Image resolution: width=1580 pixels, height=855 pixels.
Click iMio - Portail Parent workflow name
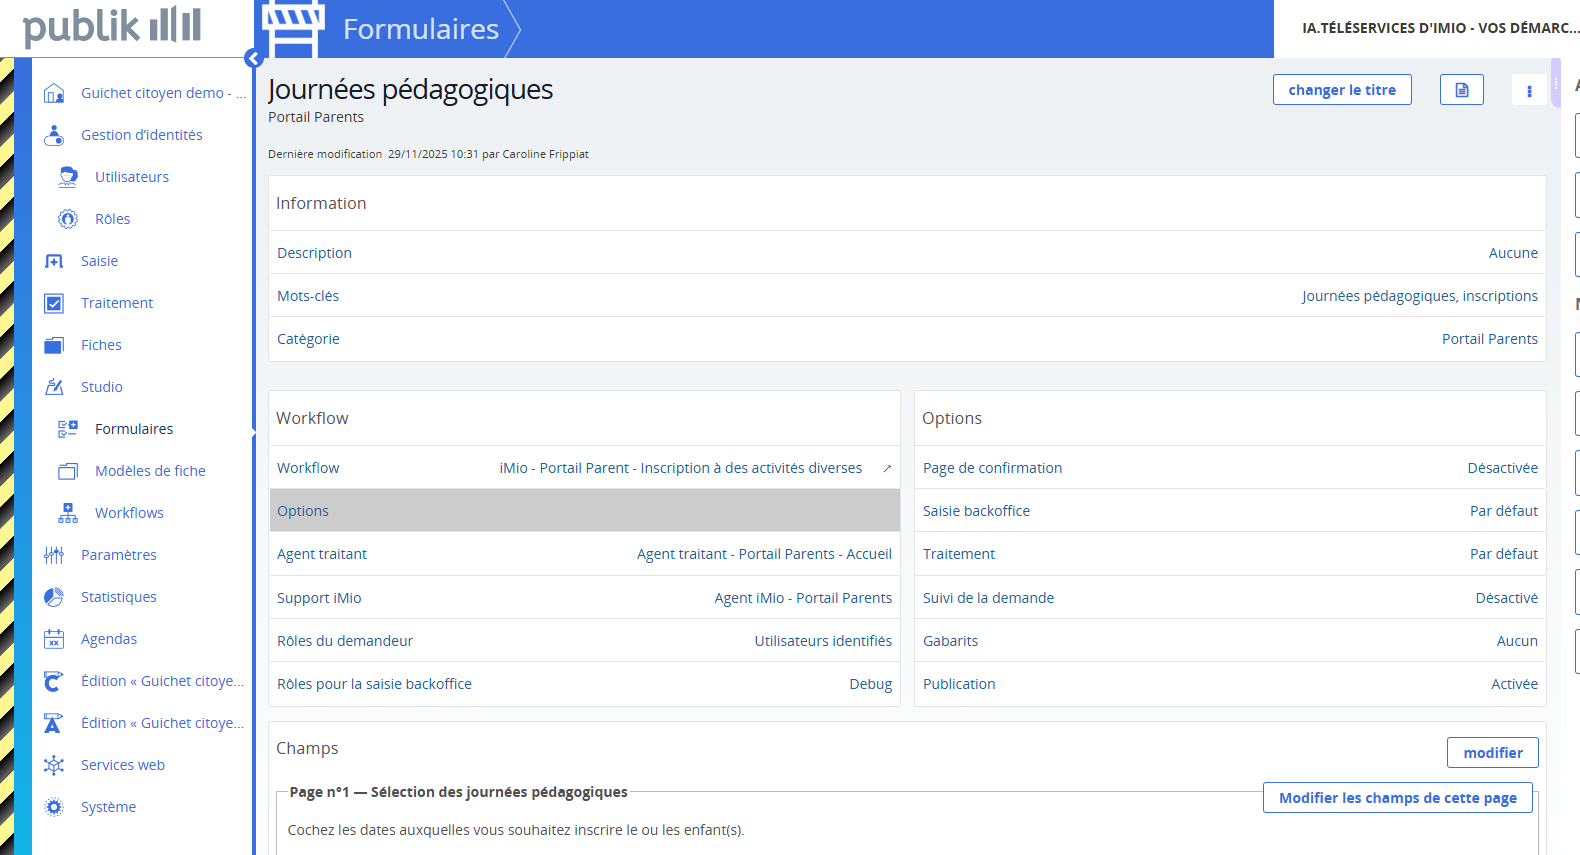pos(681,468)
